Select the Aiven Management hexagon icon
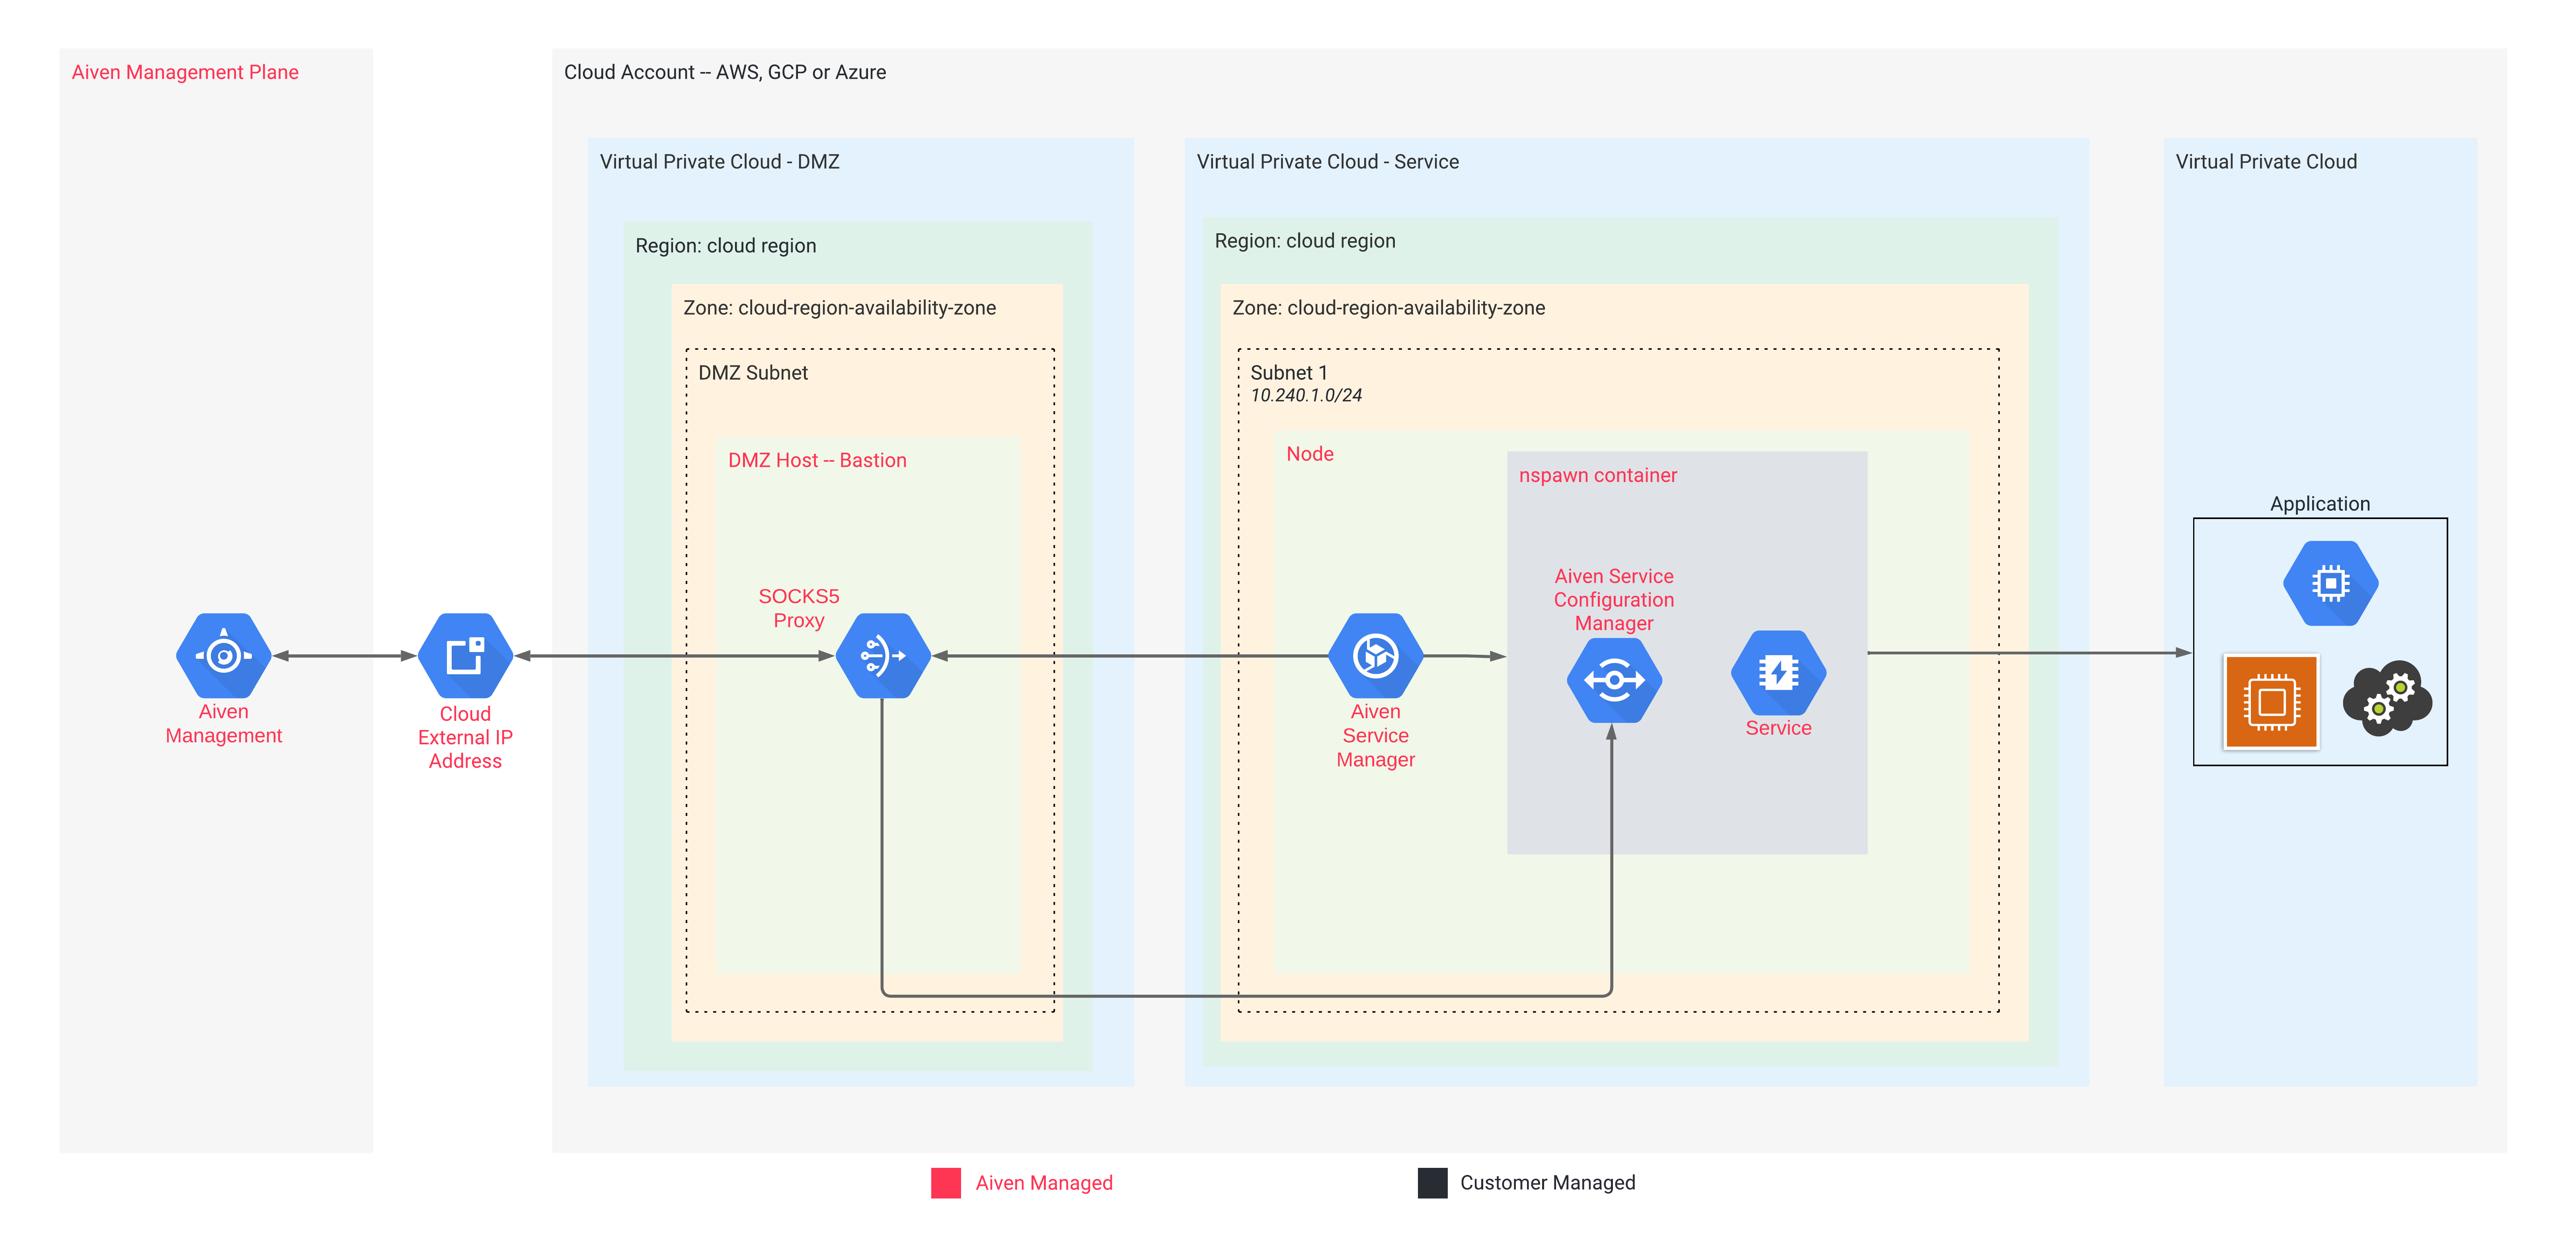The image size is (2576, 1259). [224, 656]
